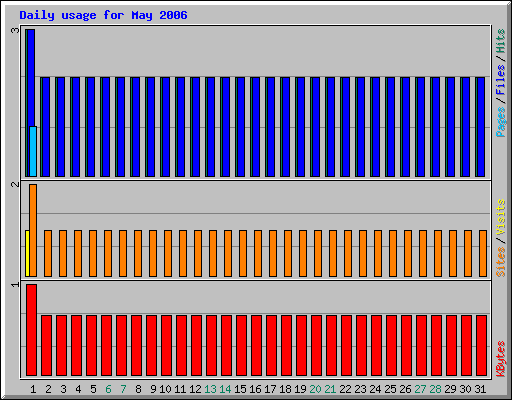Select the blue Files bar above day 31
The width and height of the screenshot is (512, 400).
(481, 127)
